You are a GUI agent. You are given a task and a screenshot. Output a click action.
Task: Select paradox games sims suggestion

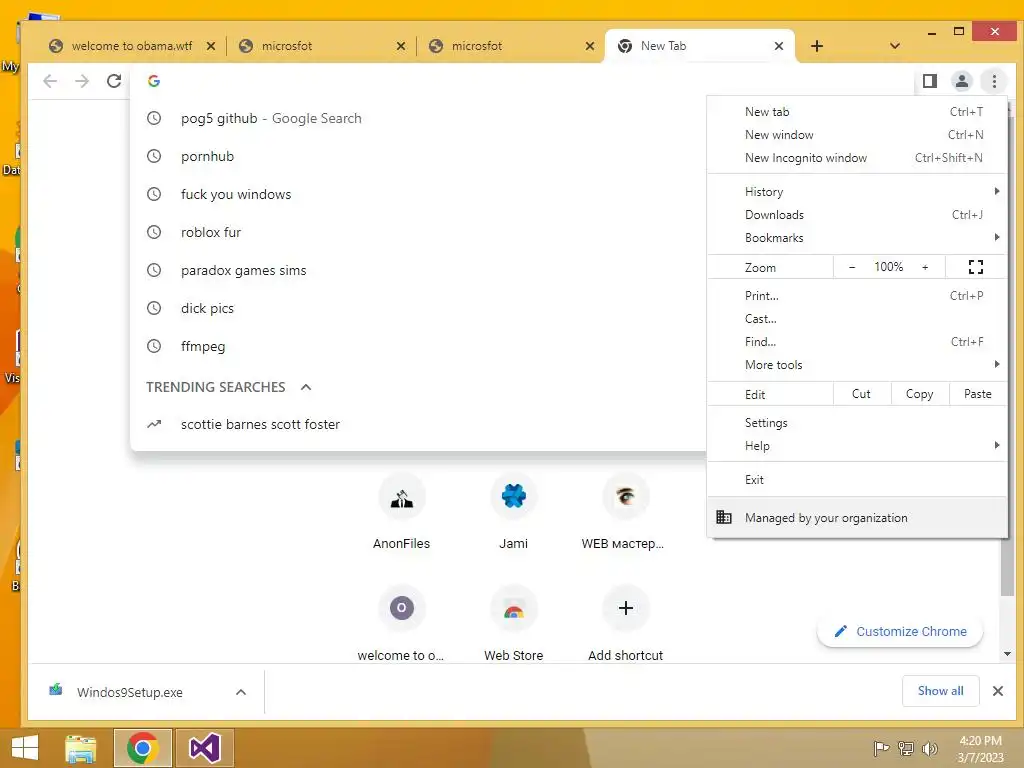click(418, 270)
